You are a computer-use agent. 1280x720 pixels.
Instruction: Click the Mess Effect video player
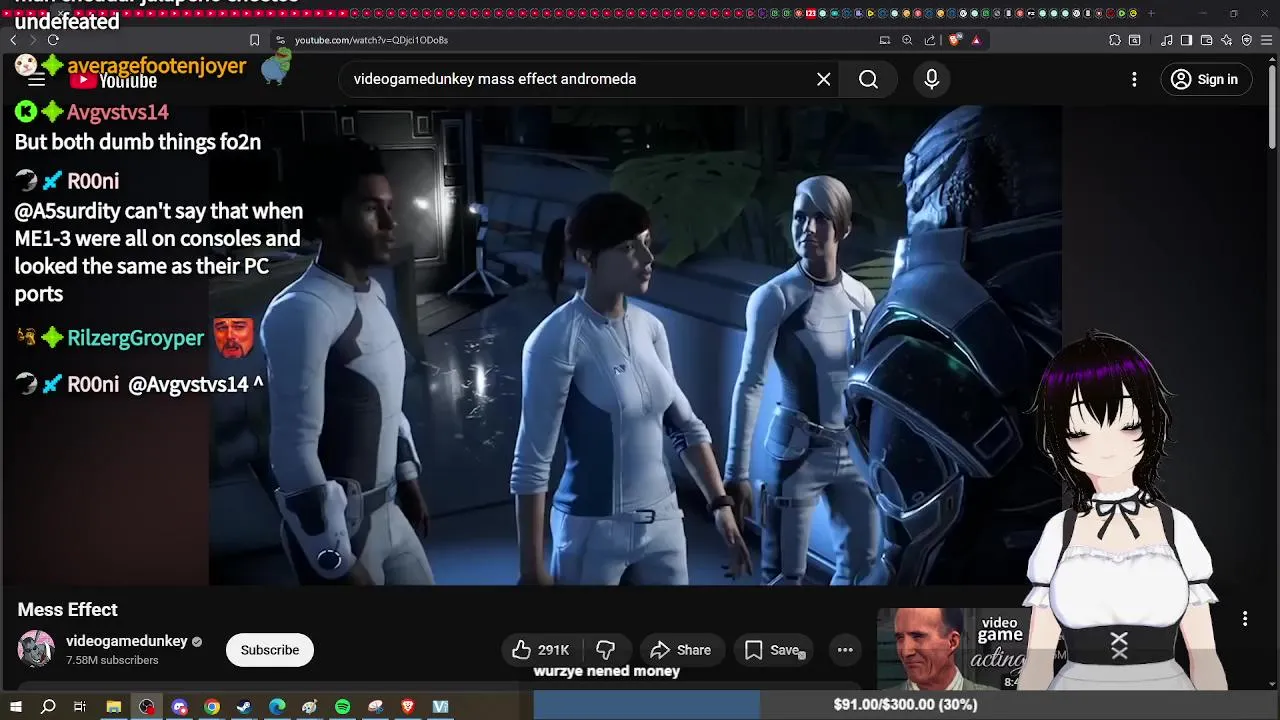coord(635,345)
